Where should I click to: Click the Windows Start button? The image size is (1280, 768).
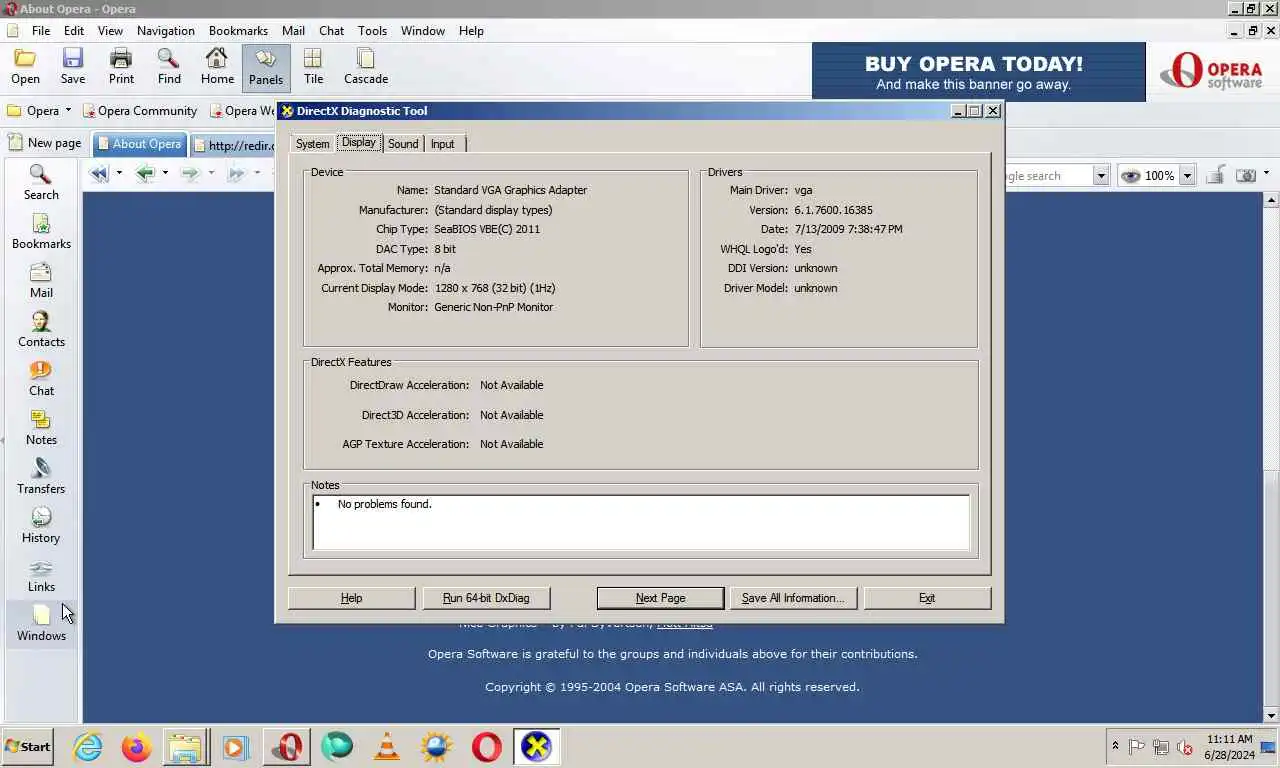tap(28, 746)
